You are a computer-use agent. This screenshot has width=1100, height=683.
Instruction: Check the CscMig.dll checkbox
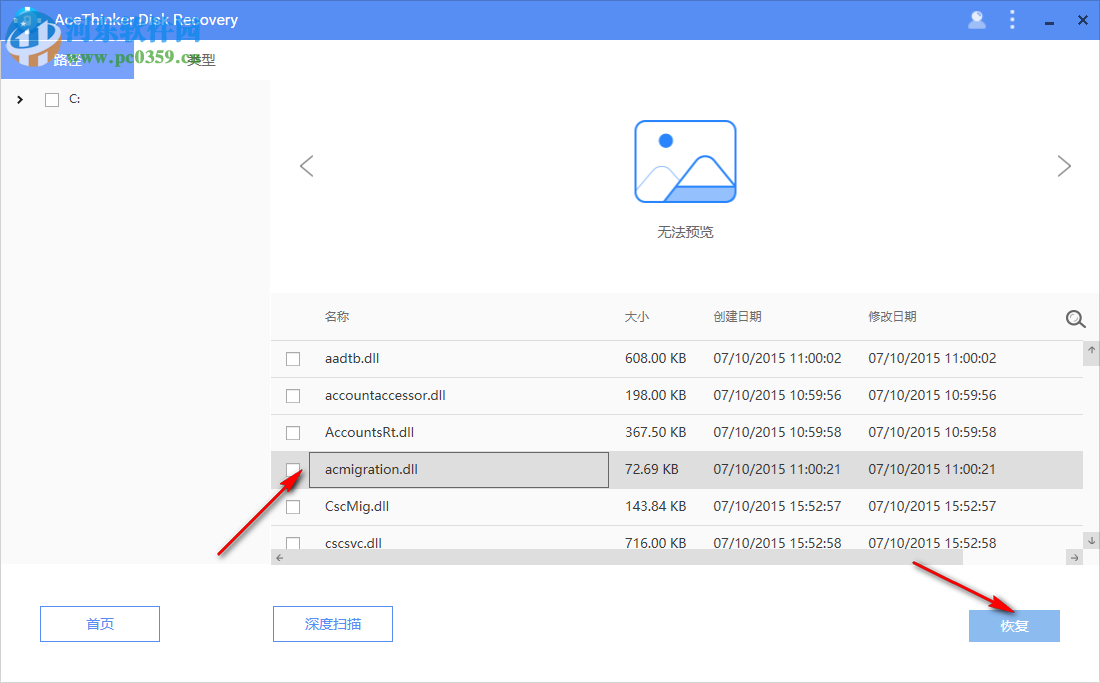292,506
